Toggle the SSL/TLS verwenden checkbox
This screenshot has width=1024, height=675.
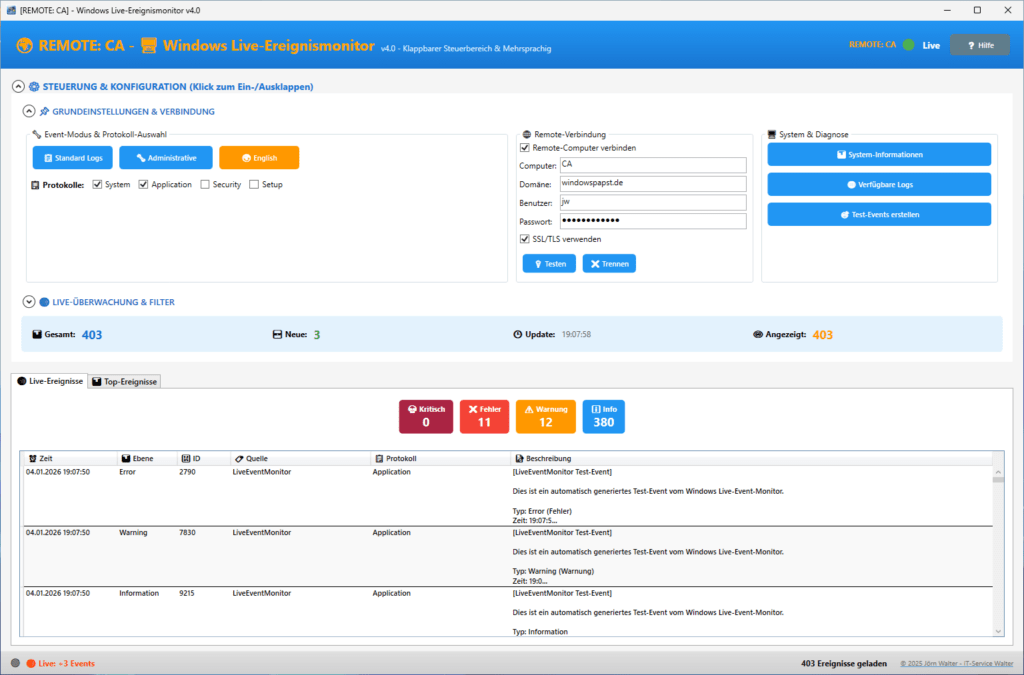pyautogui.click(x=525, y=239)
